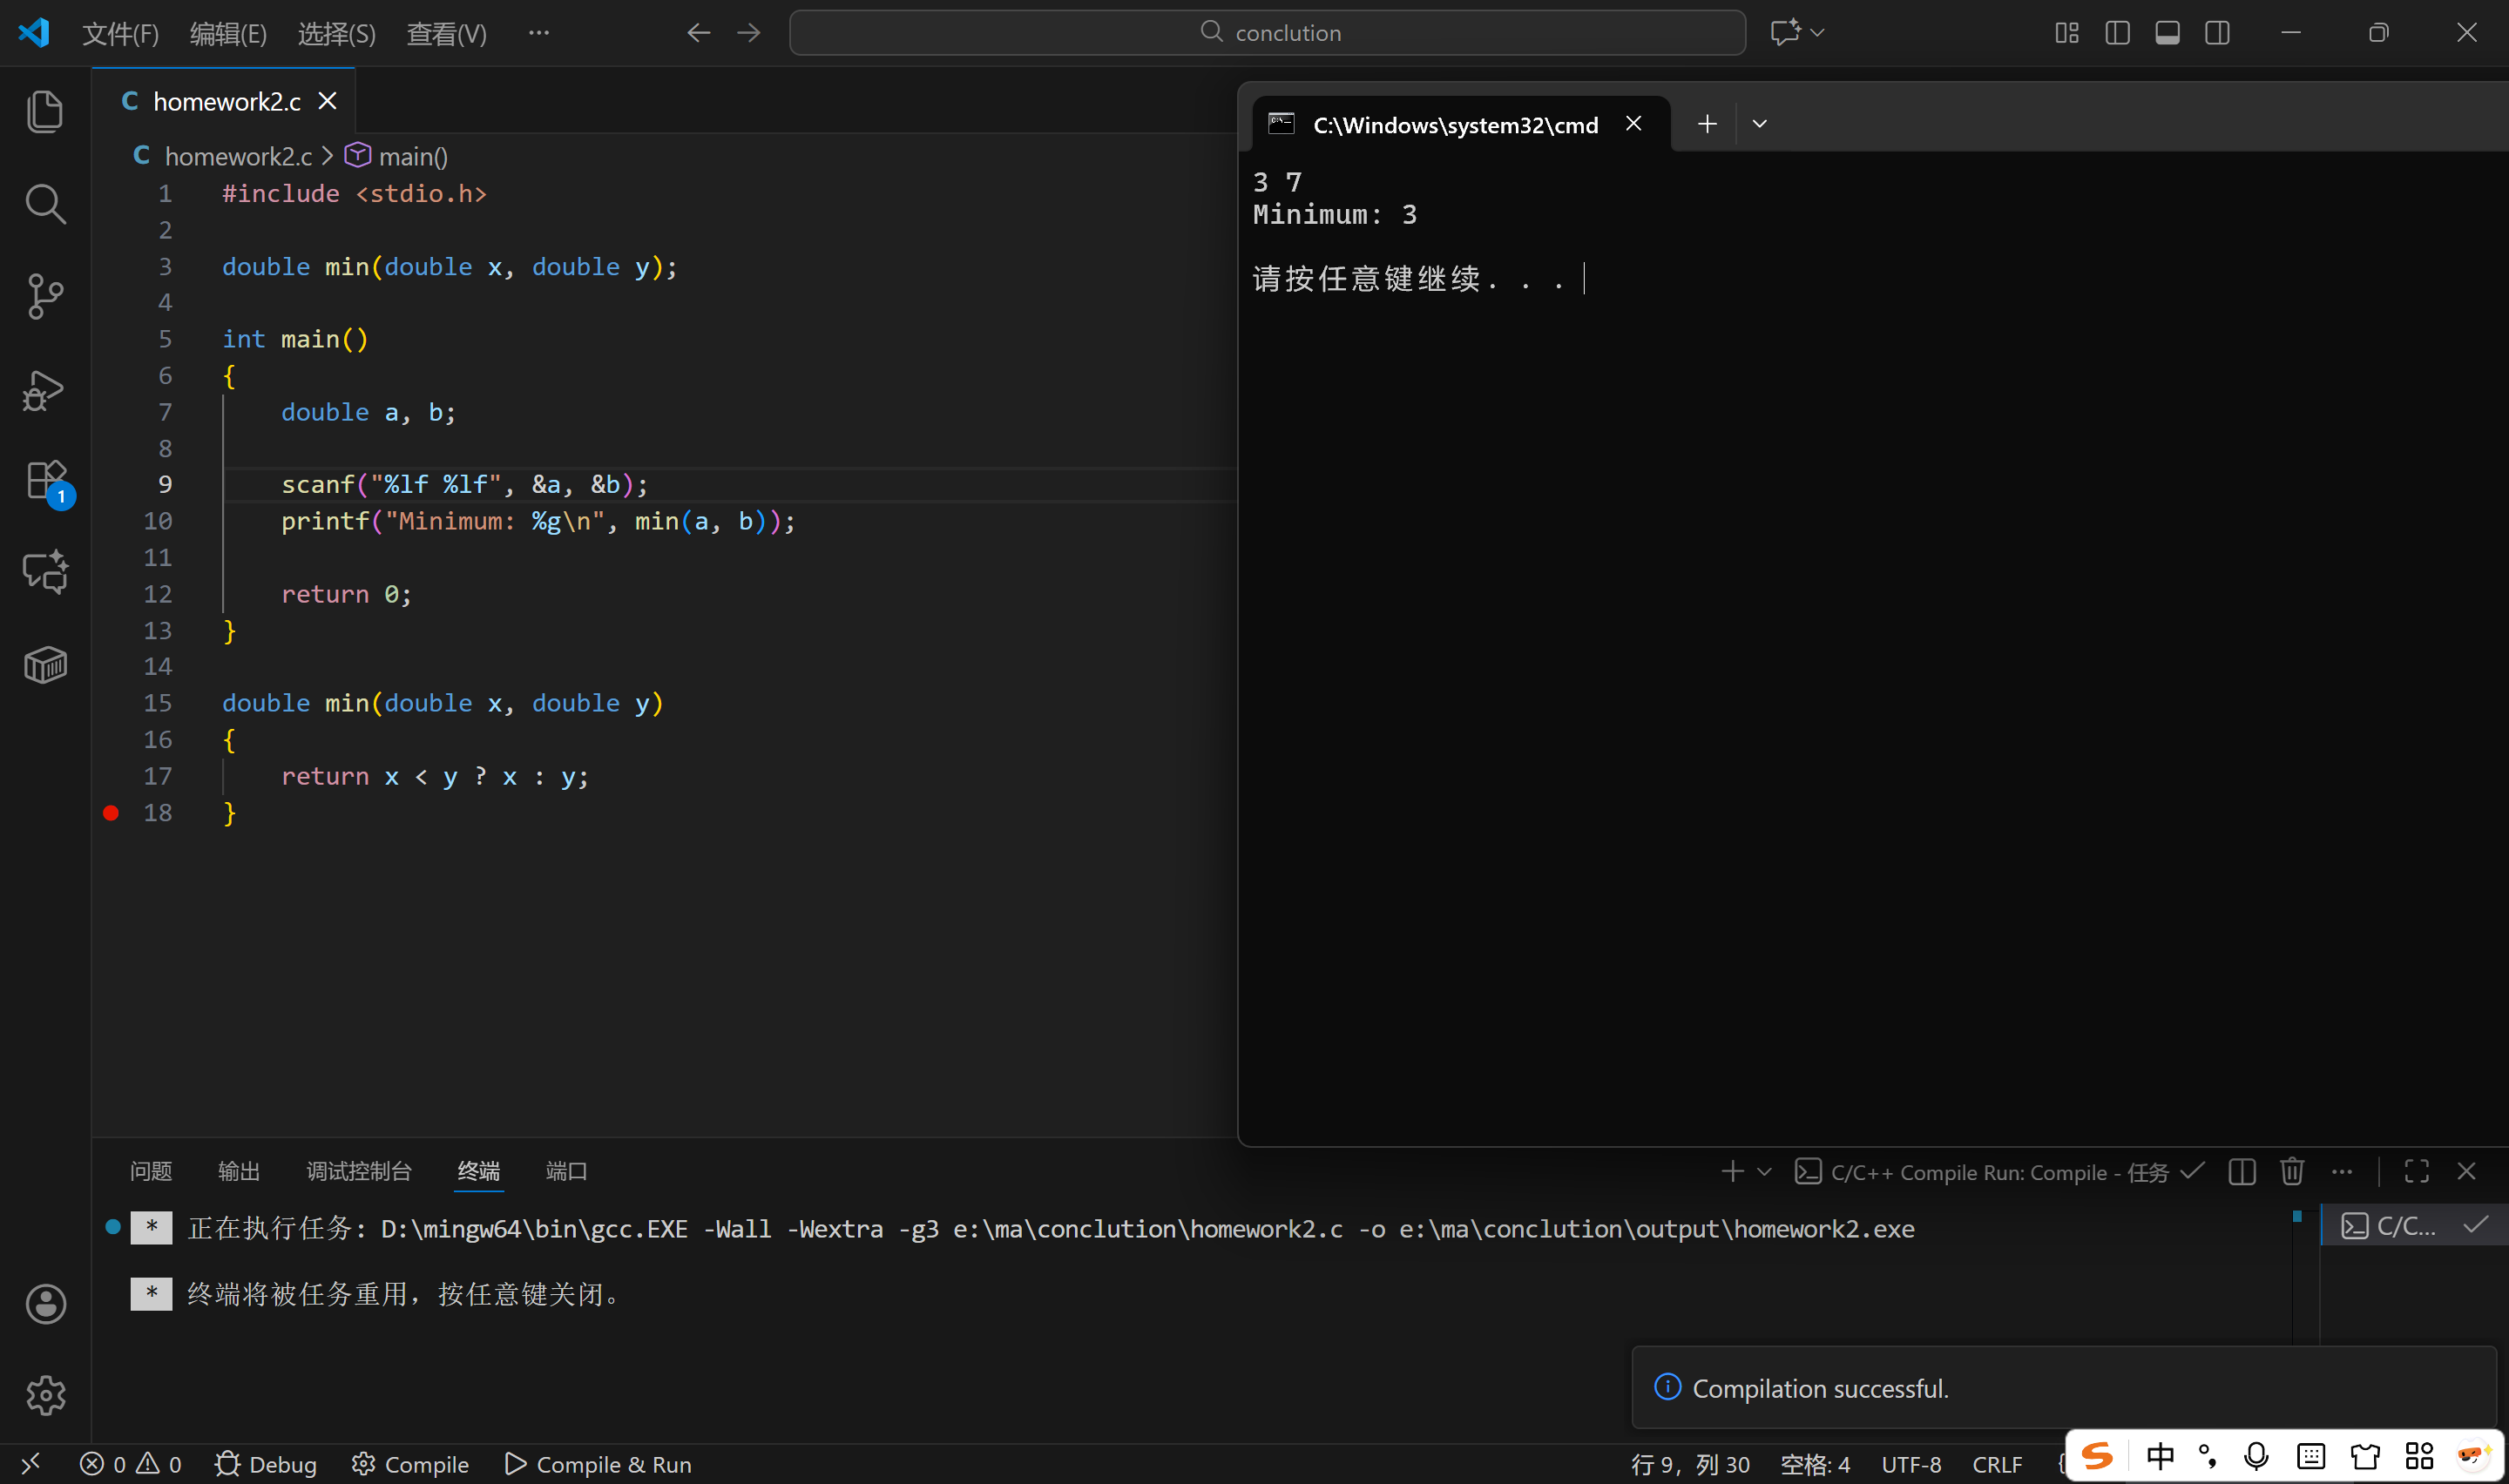This screenshot has height=1484, width=2509.
Task: Click the conclution command center search box
Action: click(1267, 33)
